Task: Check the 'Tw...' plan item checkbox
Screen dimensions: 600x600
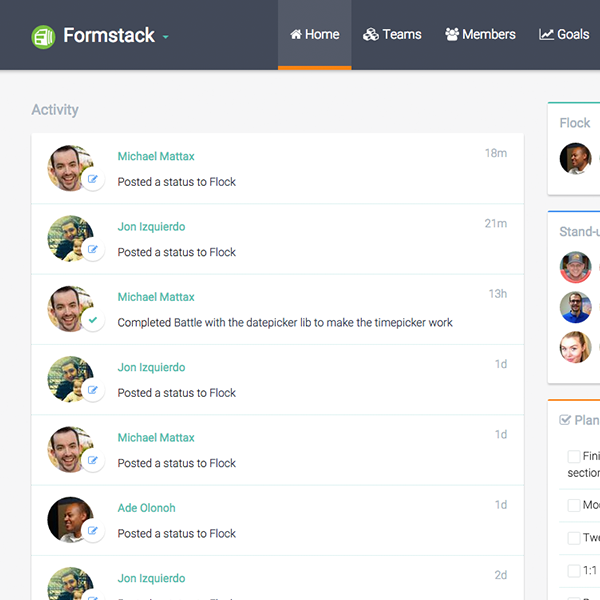Action: pos(574,538)
